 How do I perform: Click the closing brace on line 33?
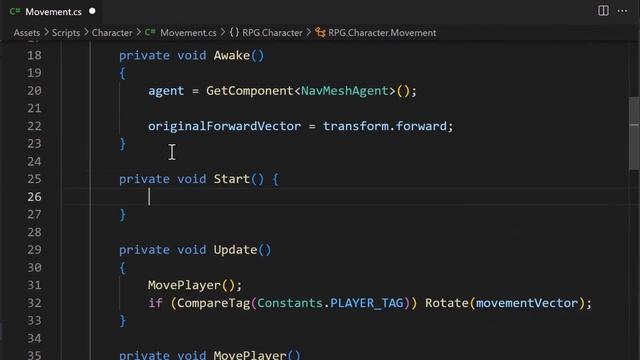coord(122,321)
